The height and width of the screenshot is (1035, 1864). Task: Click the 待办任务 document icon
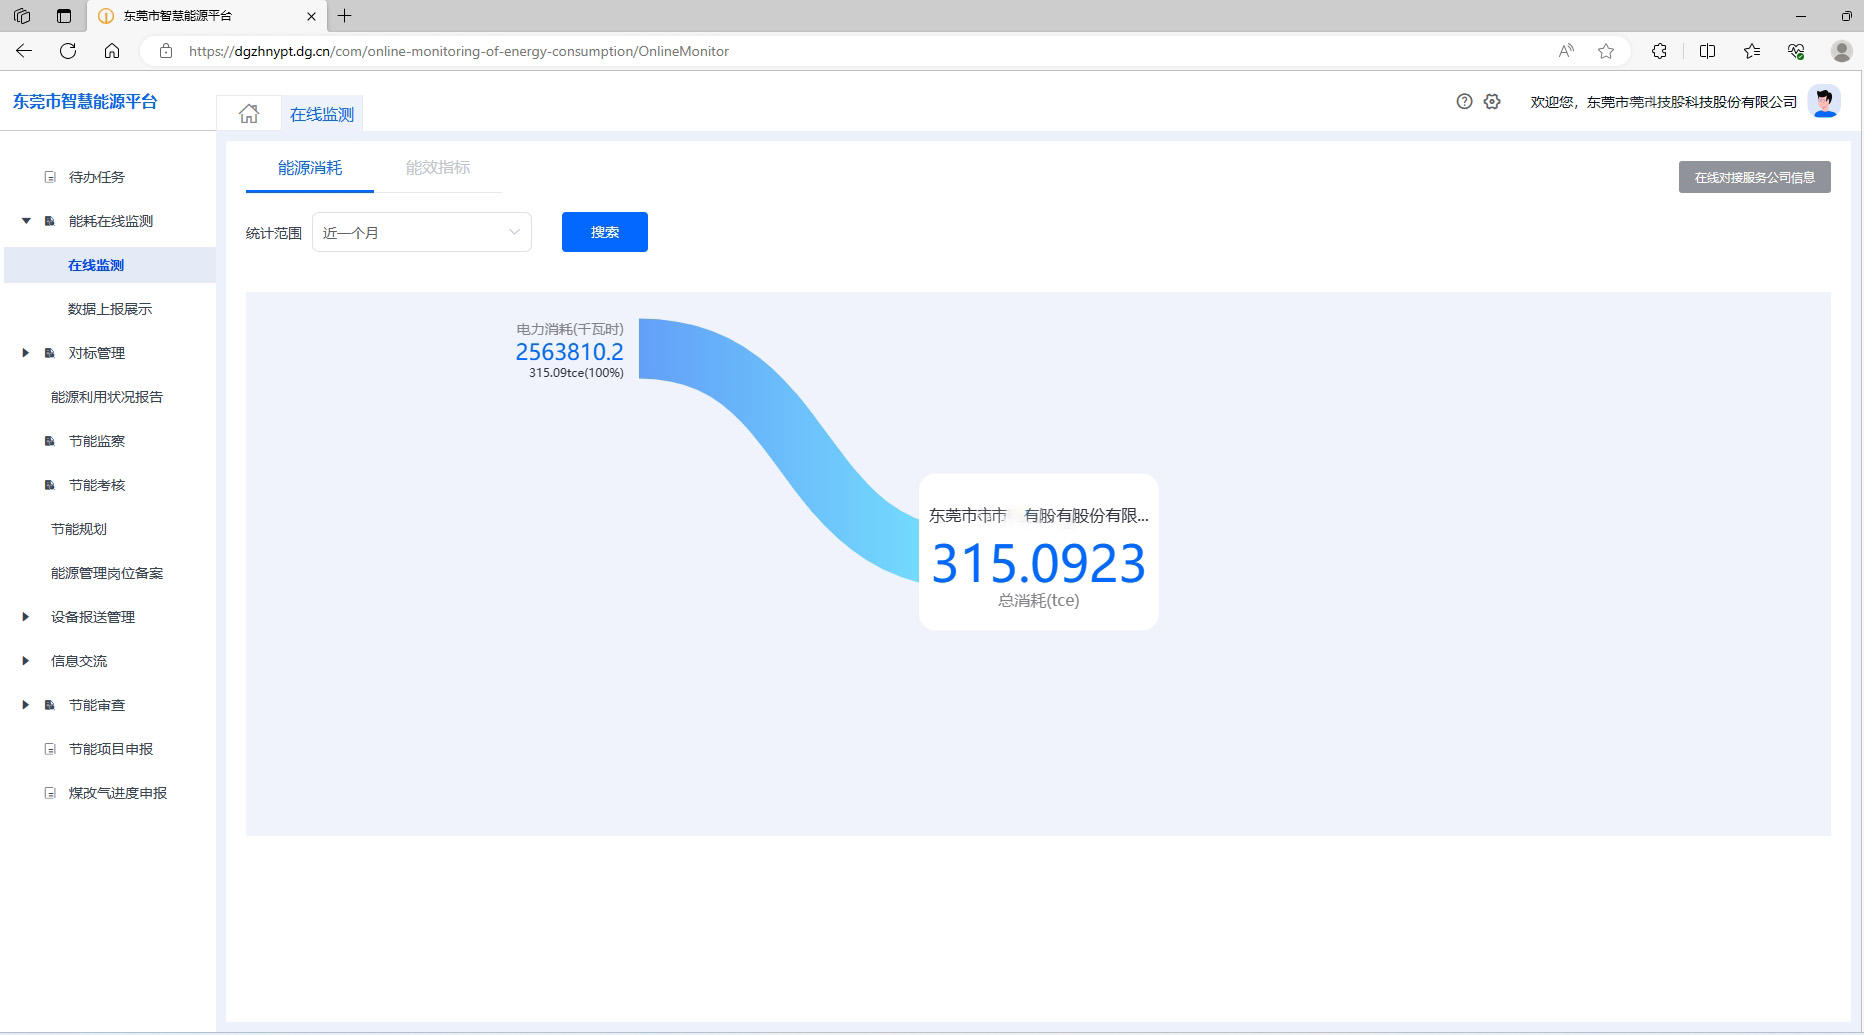[x=50, y=177]
